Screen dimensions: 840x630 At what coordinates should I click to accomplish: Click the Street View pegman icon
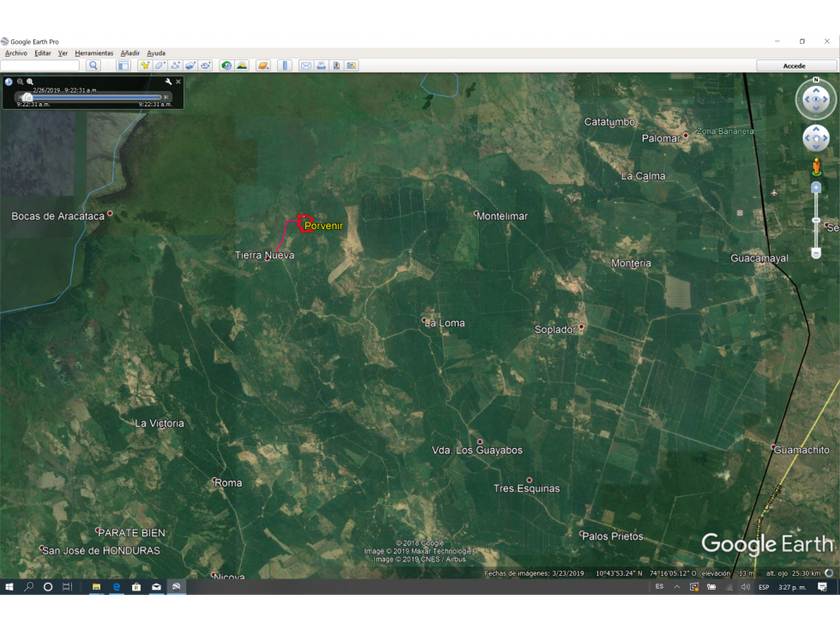pyautogui.click(x=816, y=167)
